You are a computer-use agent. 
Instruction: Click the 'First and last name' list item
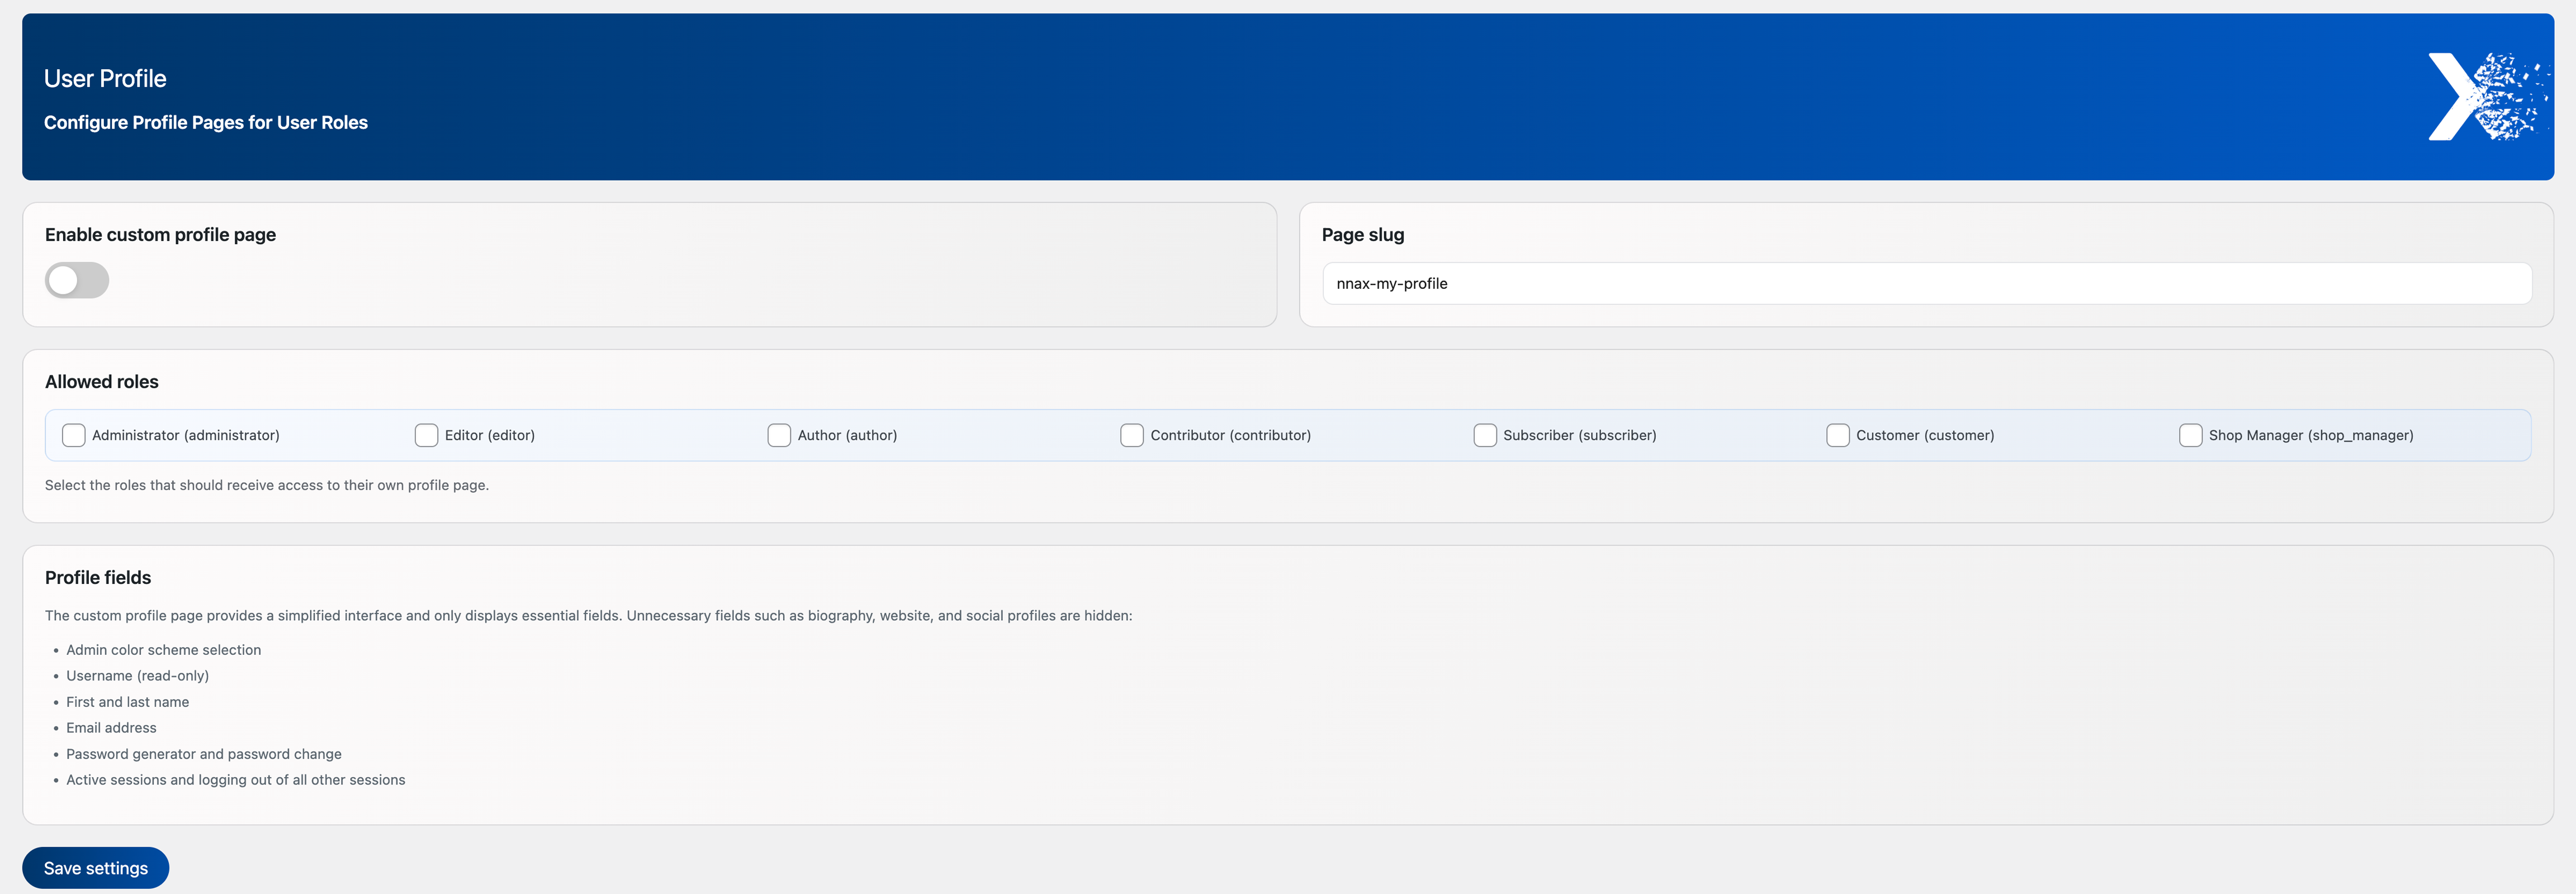[128, 702]
